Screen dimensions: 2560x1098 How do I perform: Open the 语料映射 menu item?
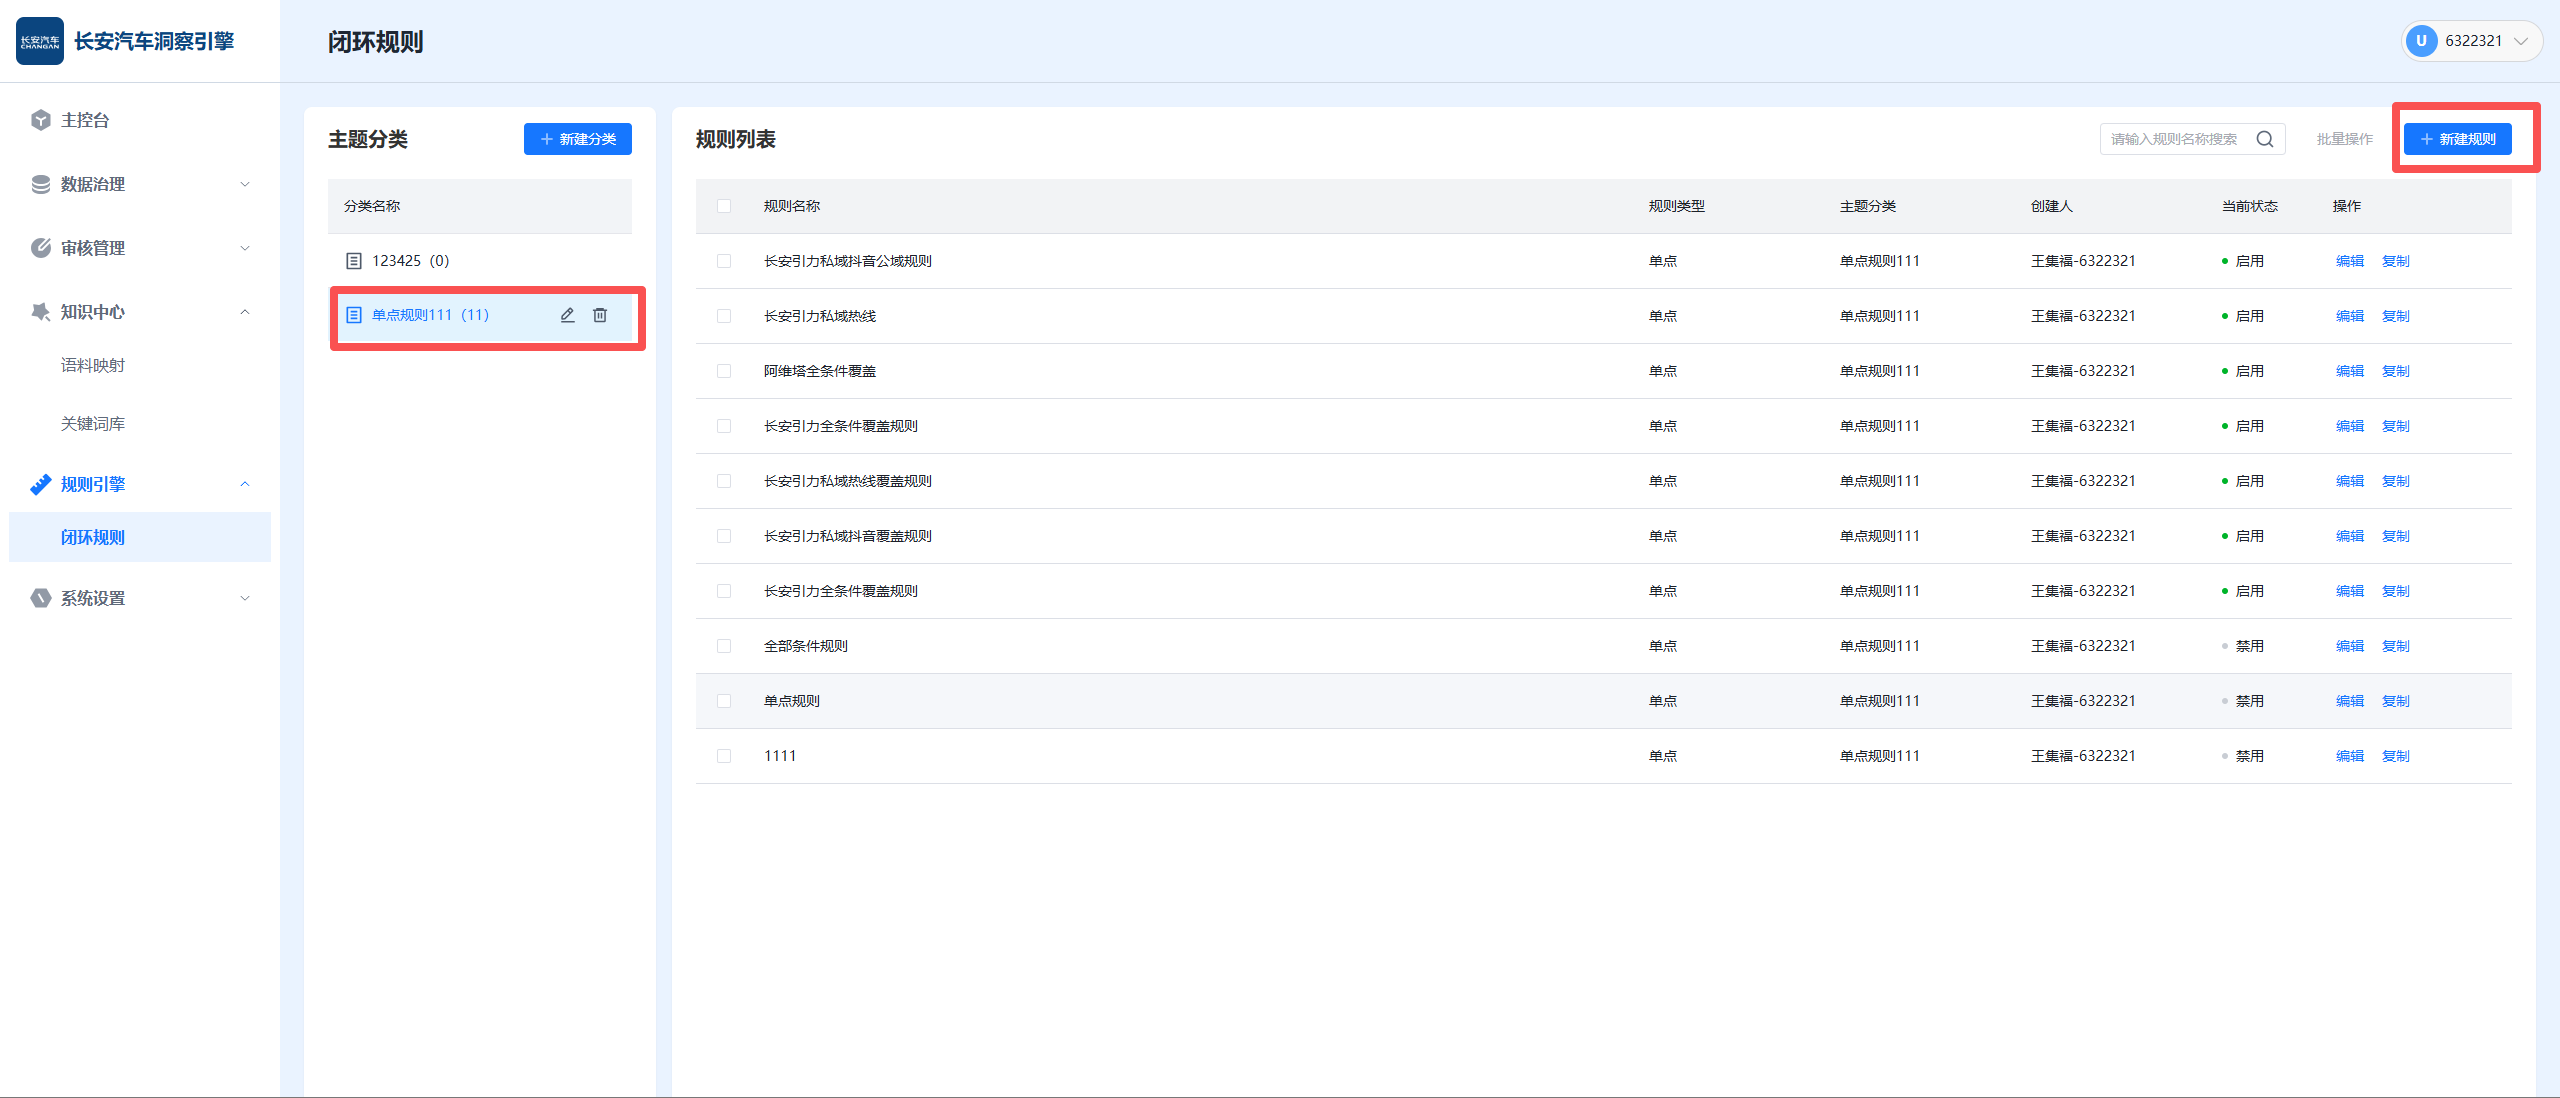[93, 365]
